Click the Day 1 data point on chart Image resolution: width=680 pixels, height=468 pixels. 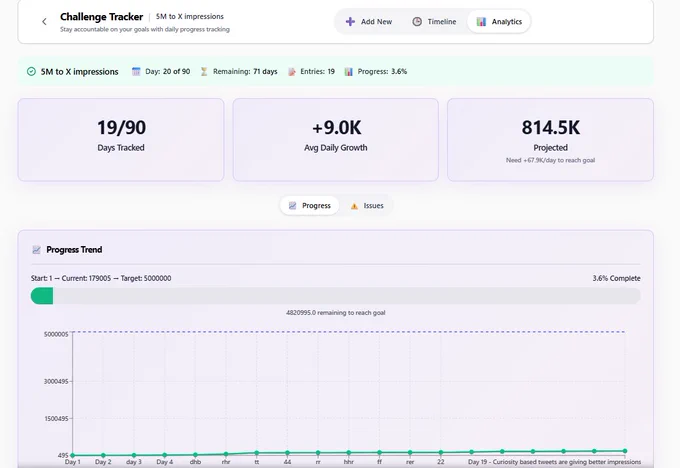pos(72,455)
